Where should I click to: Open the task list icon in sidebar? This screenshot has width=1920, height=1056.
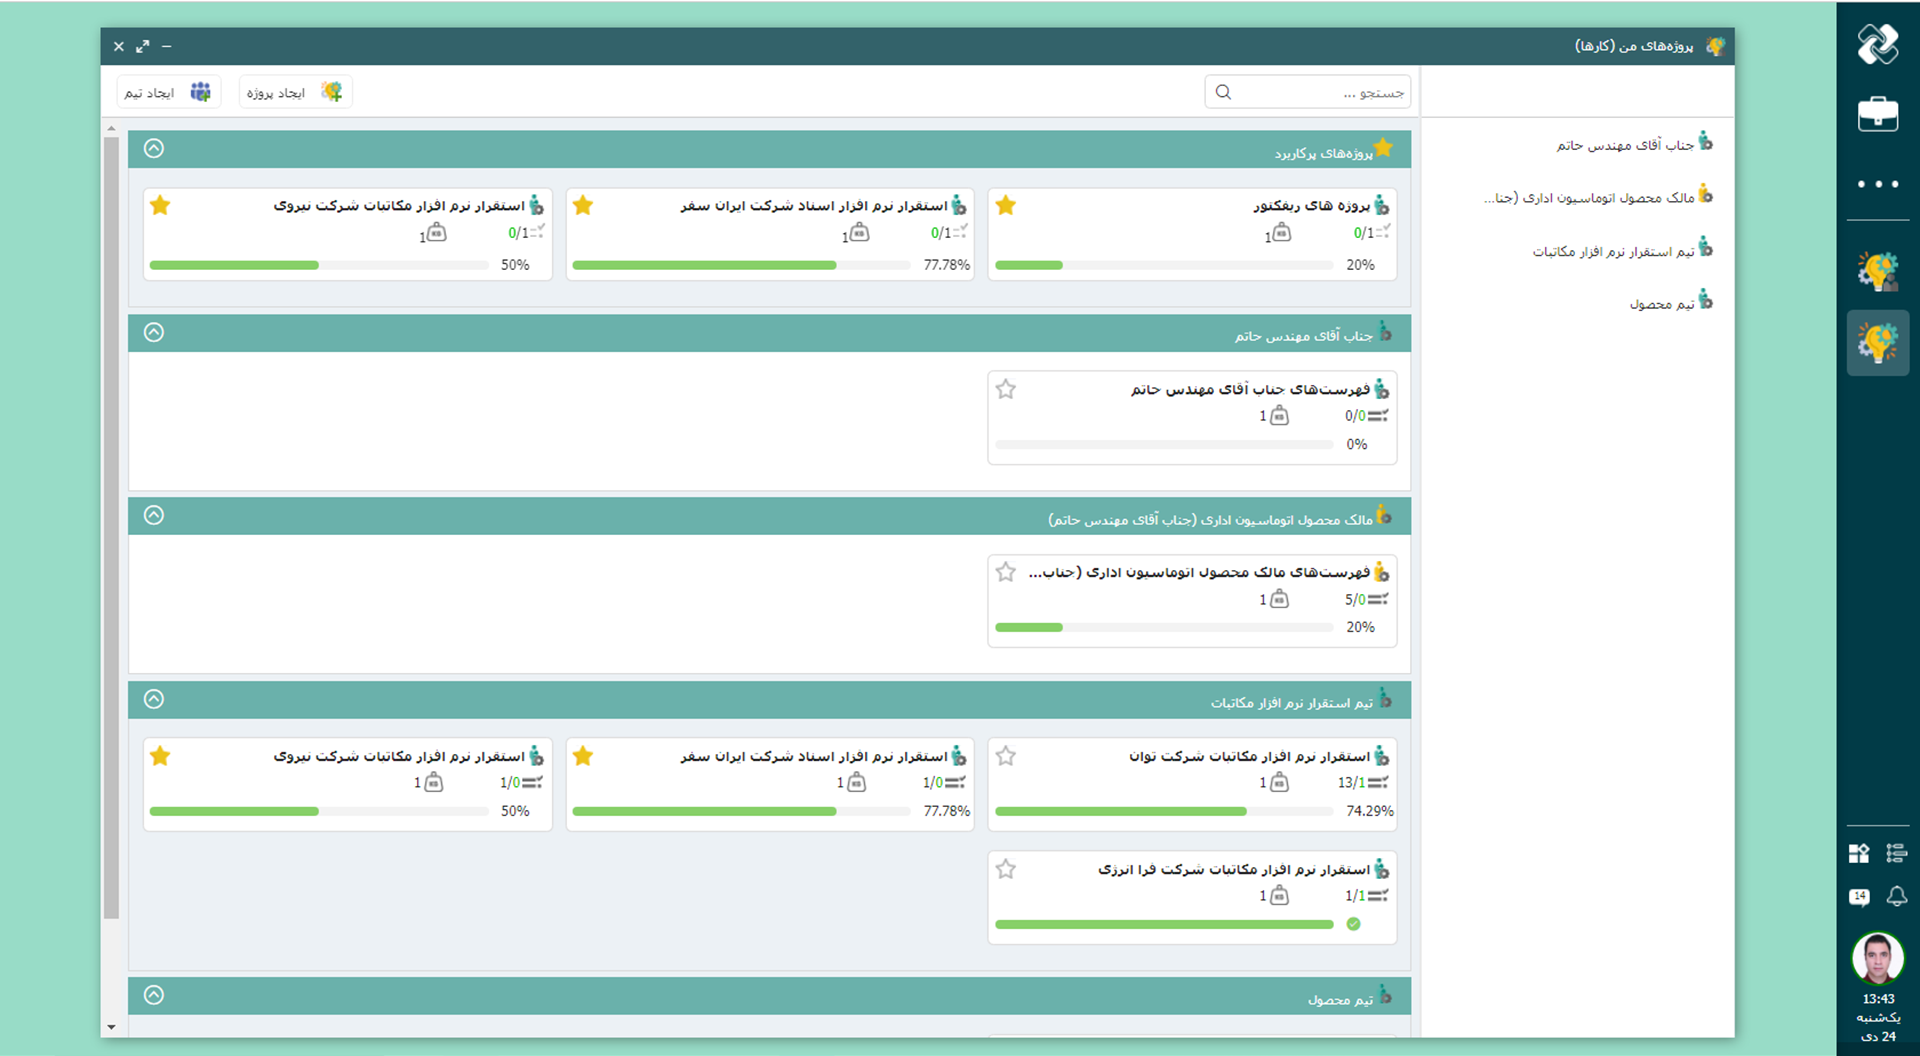[x=1896, y=853]
